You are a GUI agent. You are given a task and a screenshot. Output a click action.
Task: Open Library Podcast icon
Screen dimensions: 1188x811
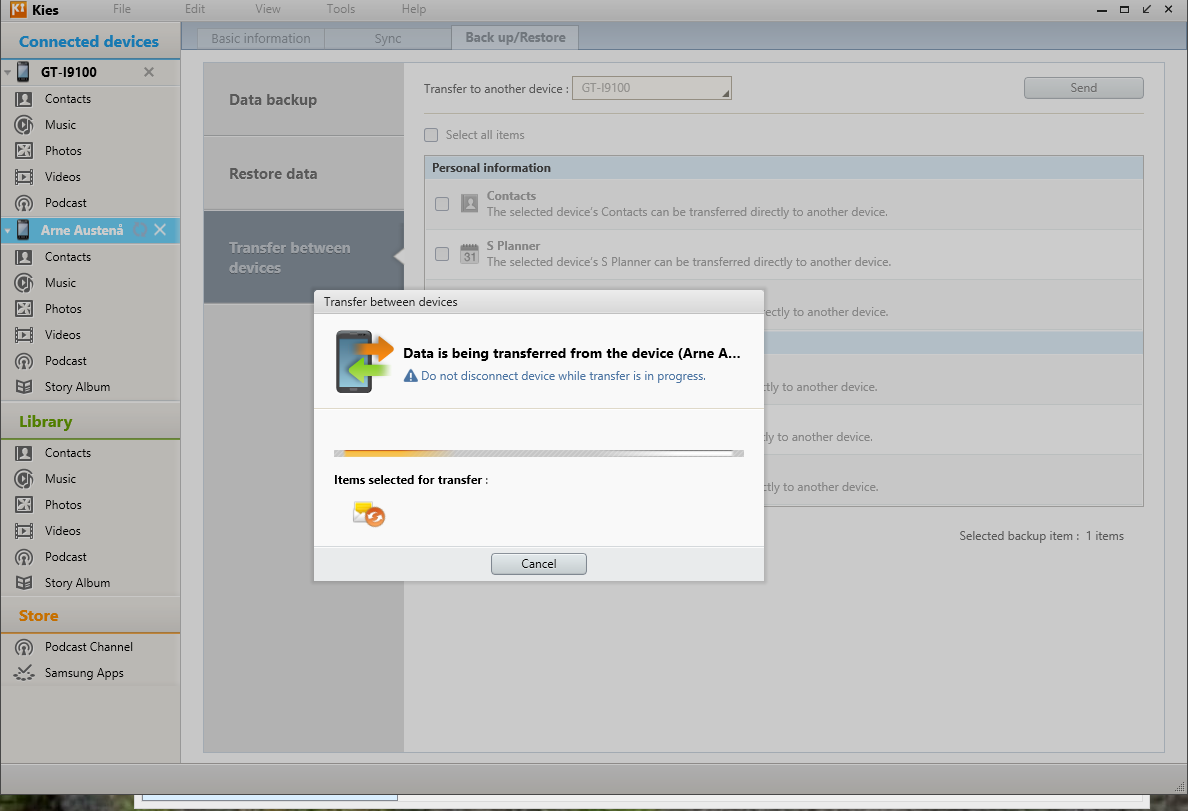click(24, 557)
